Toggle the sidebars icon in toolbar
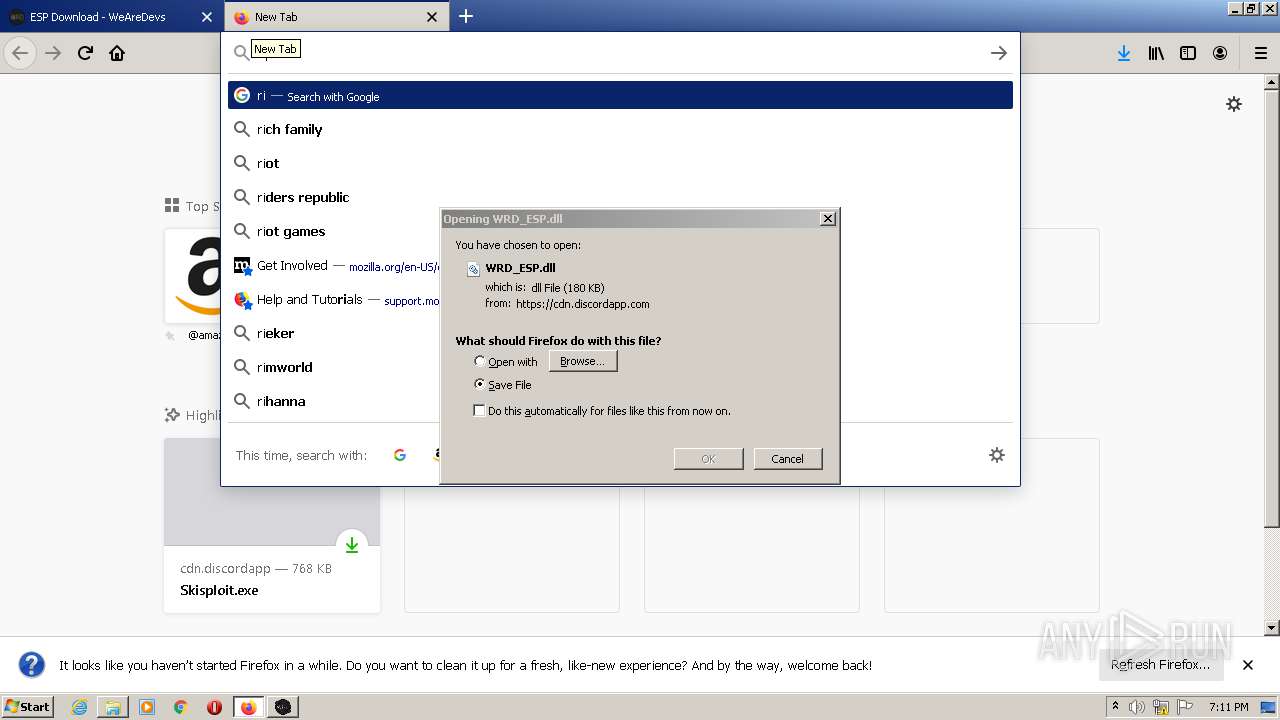1280x720 pixels. 1188,53
